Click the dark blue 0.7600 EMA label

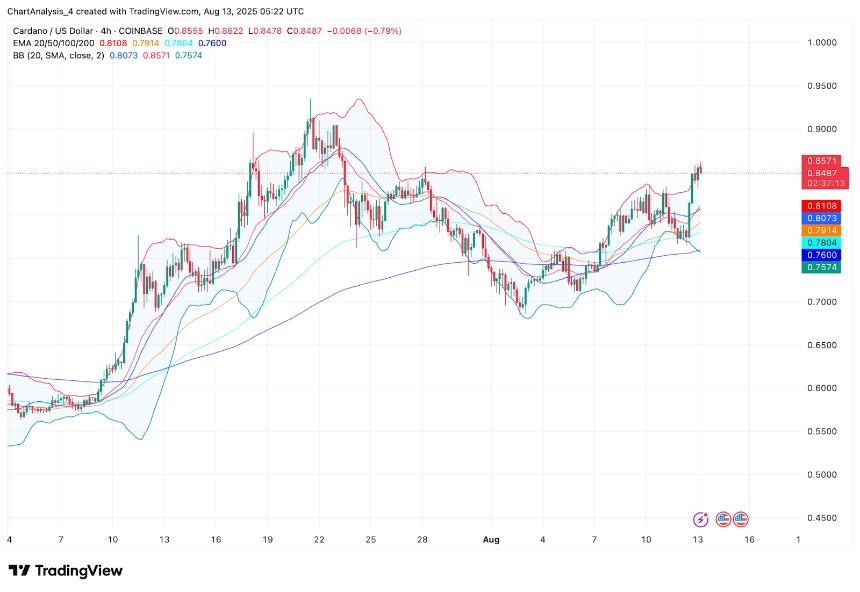(x=821, y=255)
